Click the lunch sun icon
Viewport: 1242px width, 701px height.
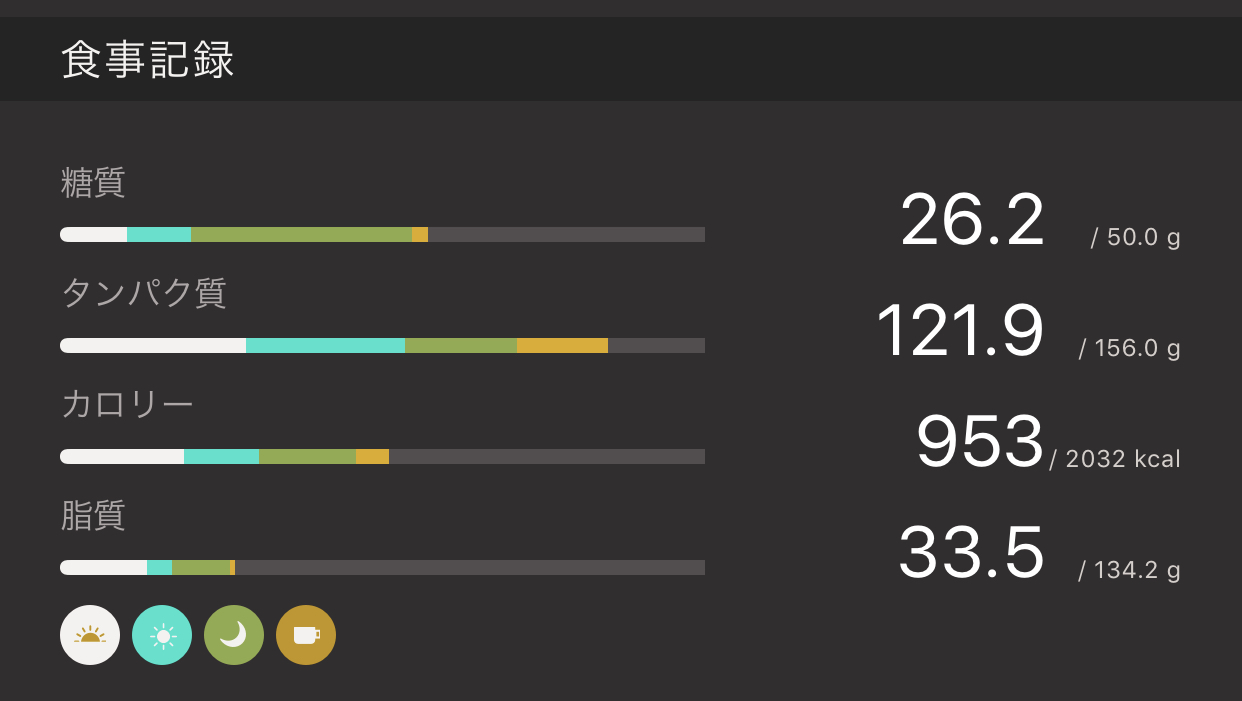[162, 635]
